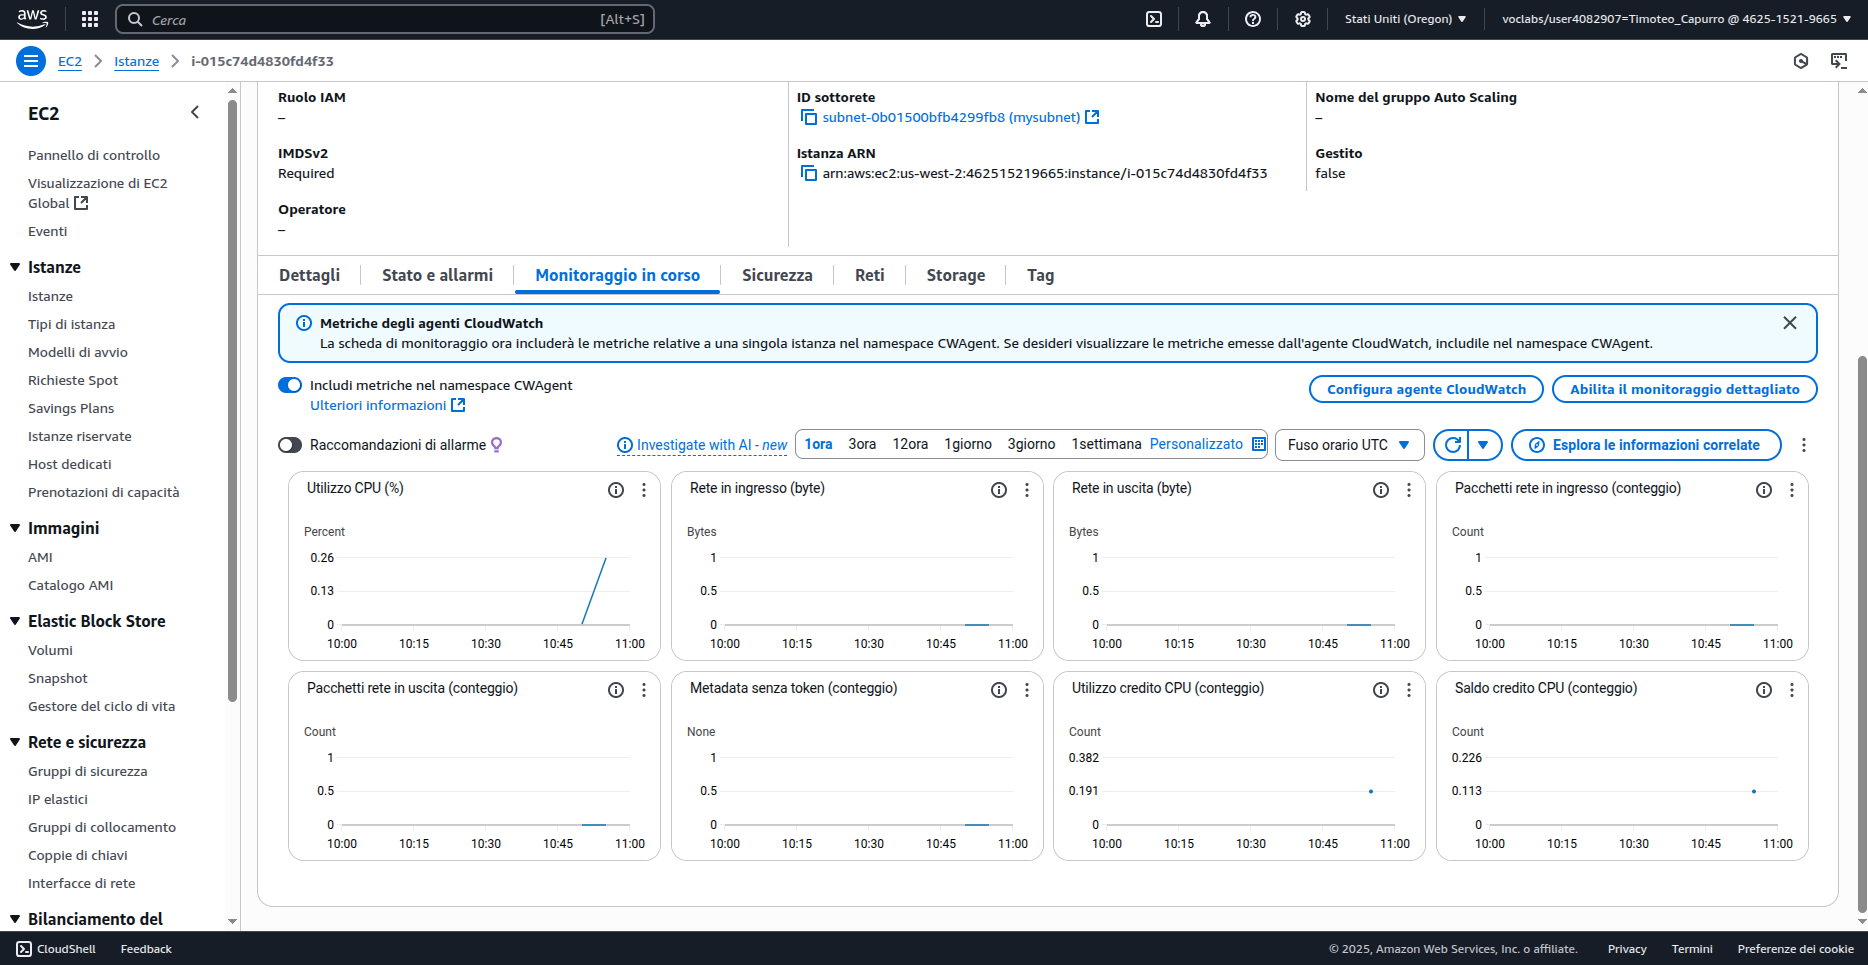The height and width of the screenshot is (965, 1868).
Task: Collapse the Elastic Block Store section
Action: click(15, 621)
